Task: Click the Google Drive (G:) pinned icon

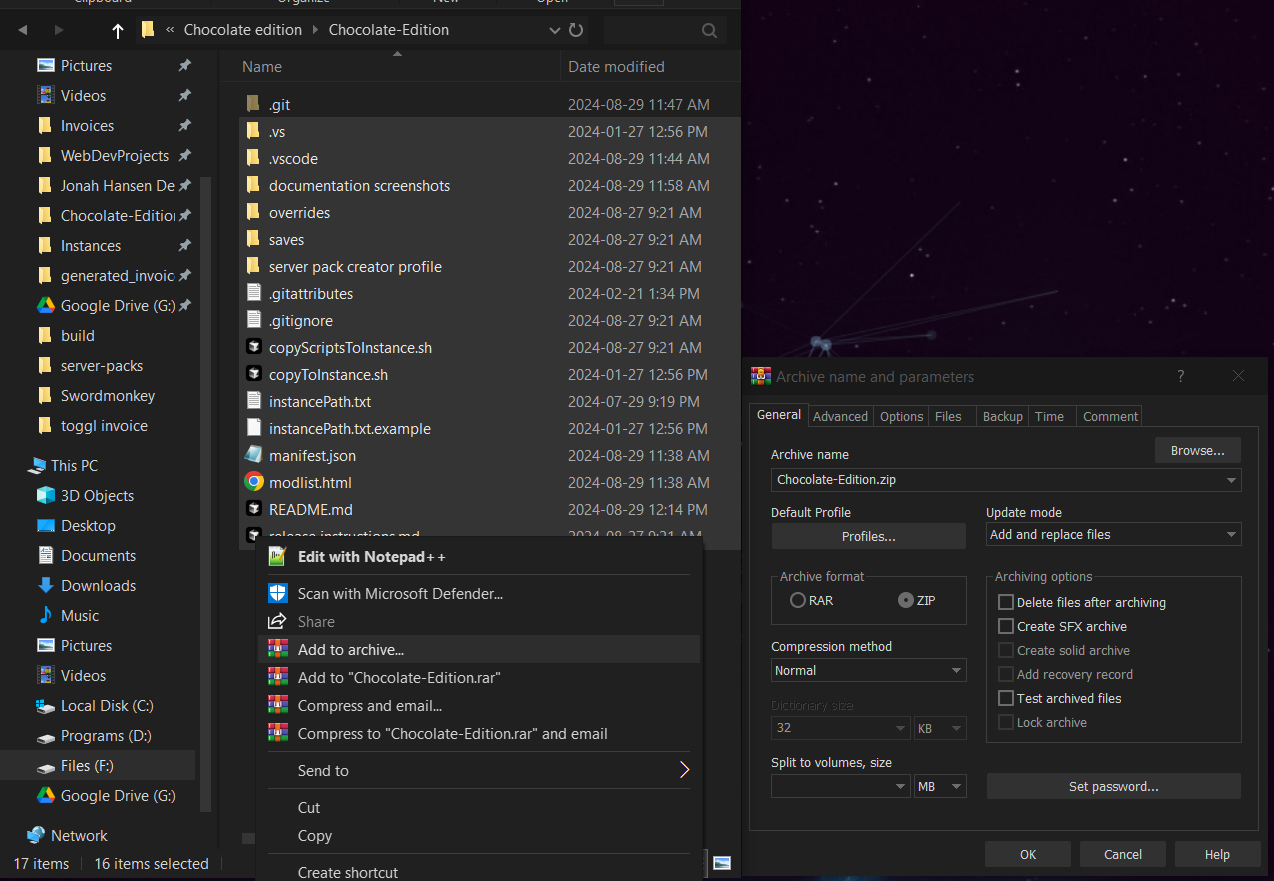Action: click(45, 305)
